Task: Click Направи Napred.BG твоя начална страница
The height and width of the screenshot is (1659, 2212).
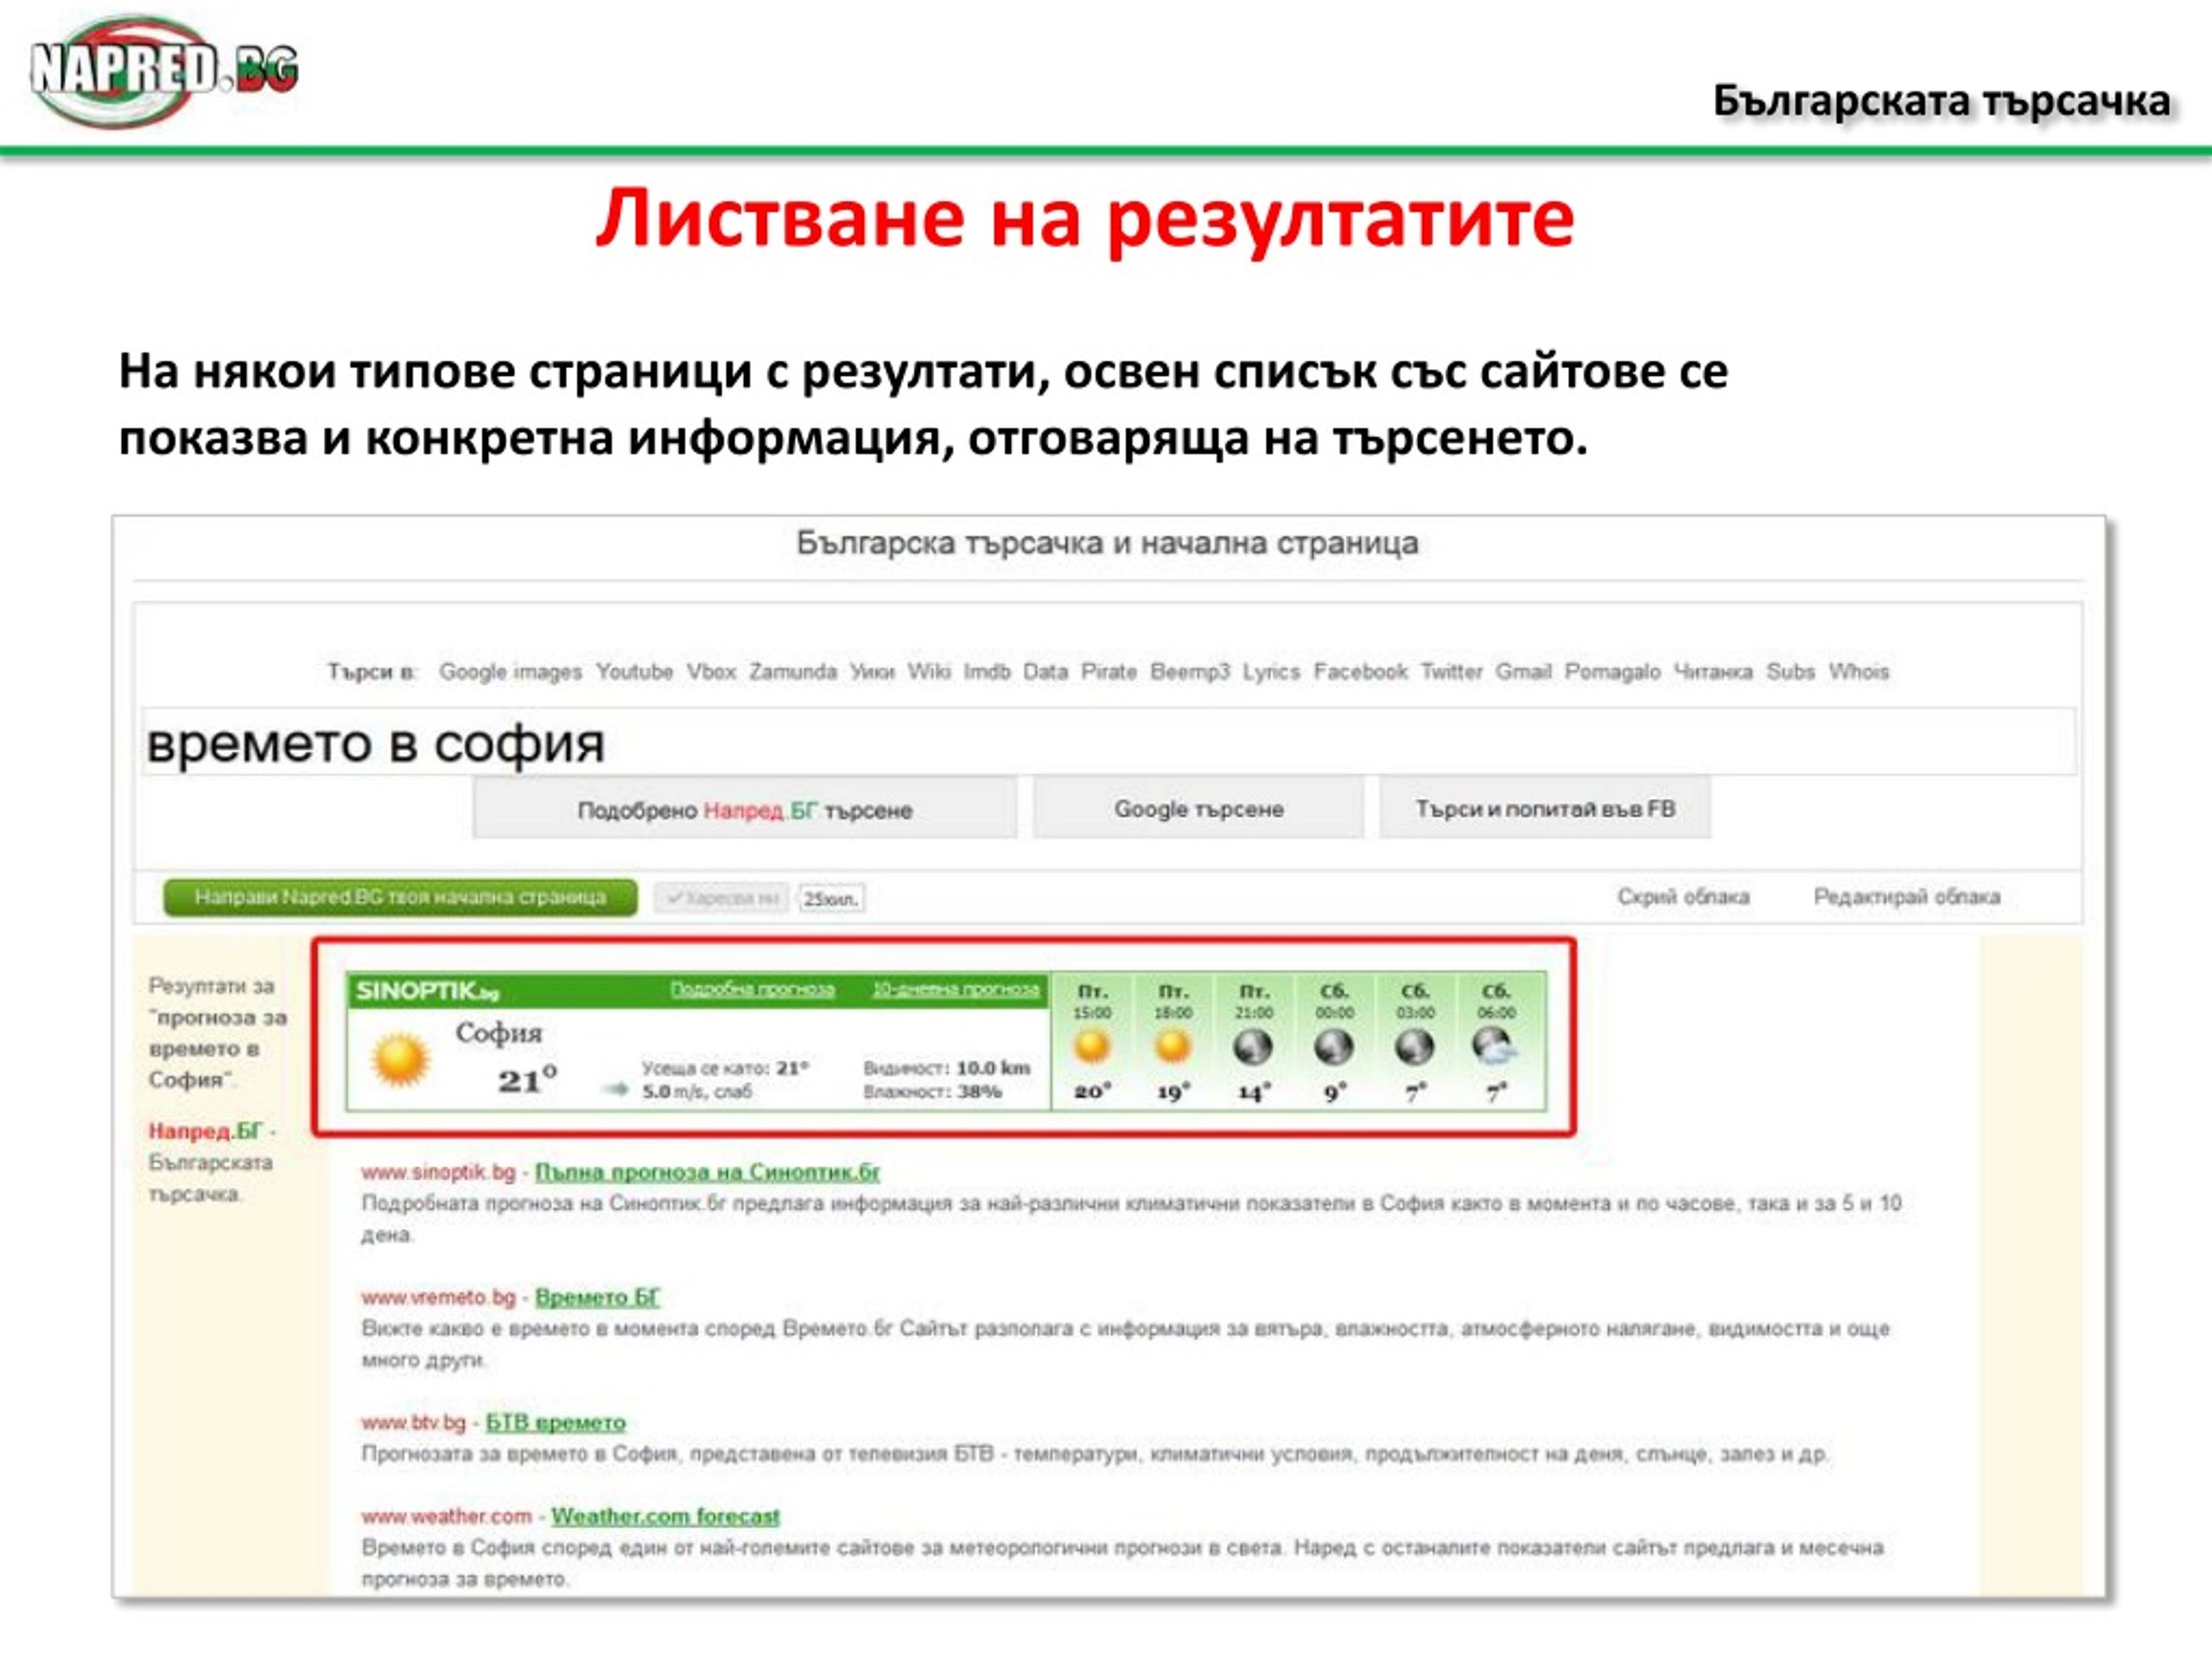Action: [400, 897]
